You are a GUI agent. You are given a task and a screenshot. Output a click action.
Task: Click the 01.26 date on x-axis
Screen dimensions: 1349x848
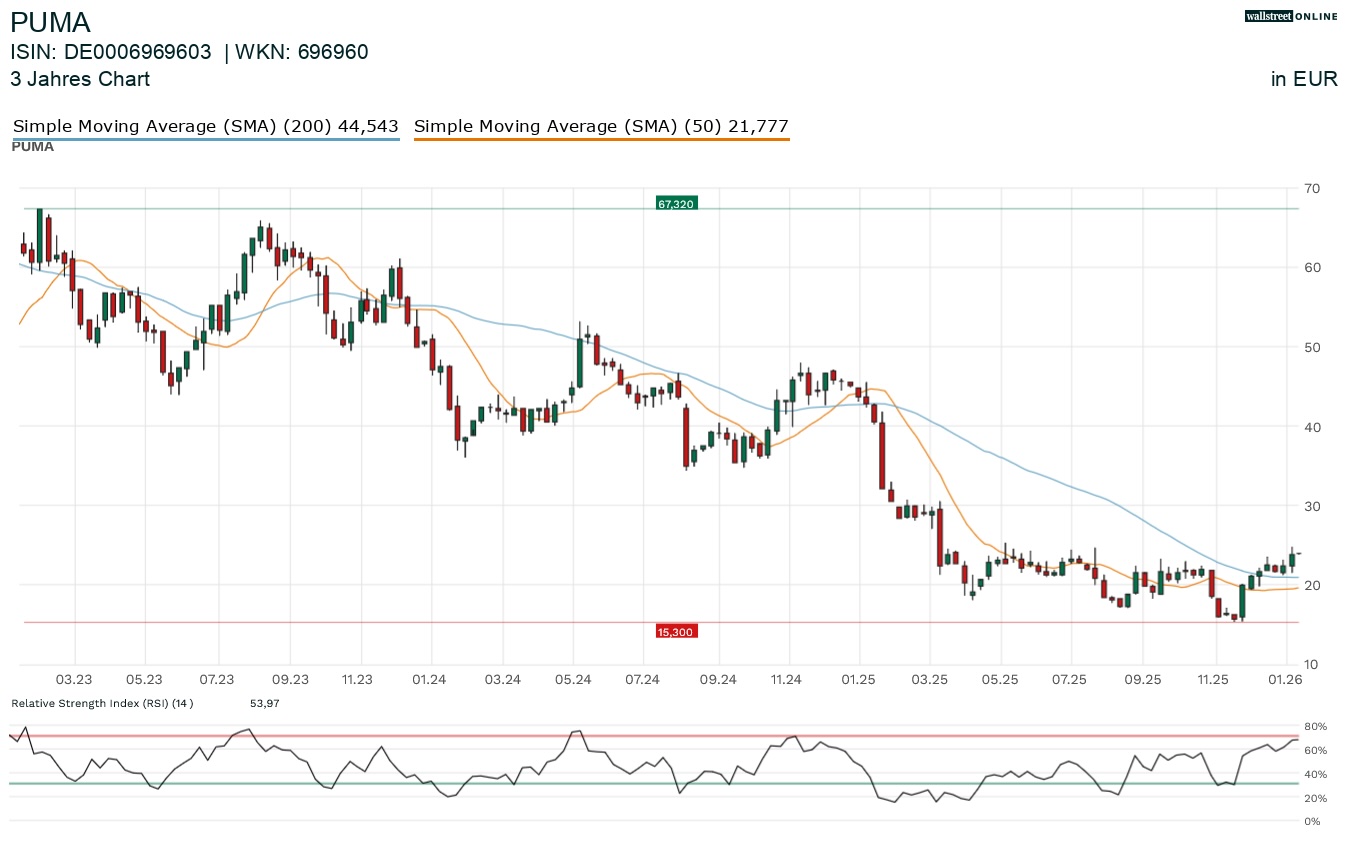point(1285,680)
